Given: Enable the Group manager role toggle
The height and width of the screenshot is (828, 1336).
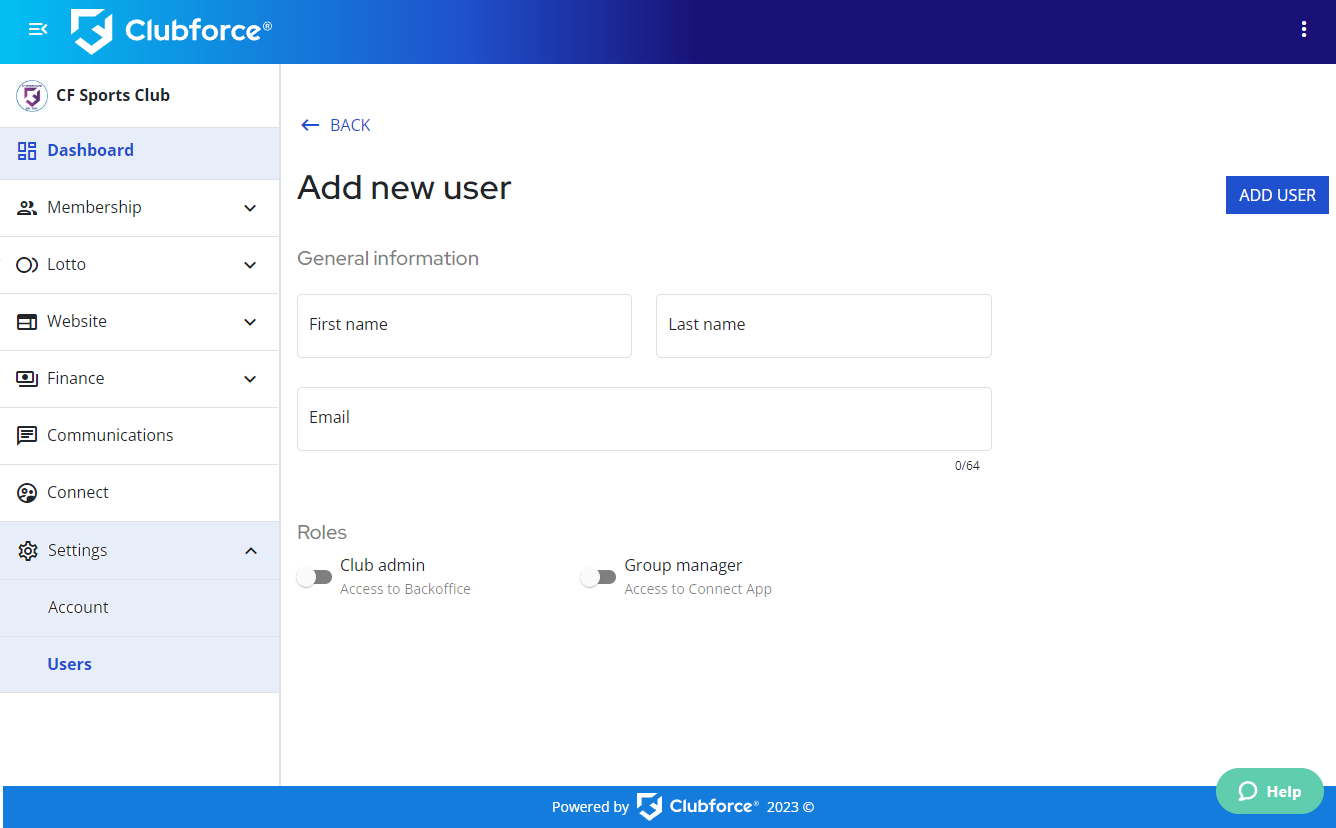Looking at the screenshot, I should (x=599, y=577).
